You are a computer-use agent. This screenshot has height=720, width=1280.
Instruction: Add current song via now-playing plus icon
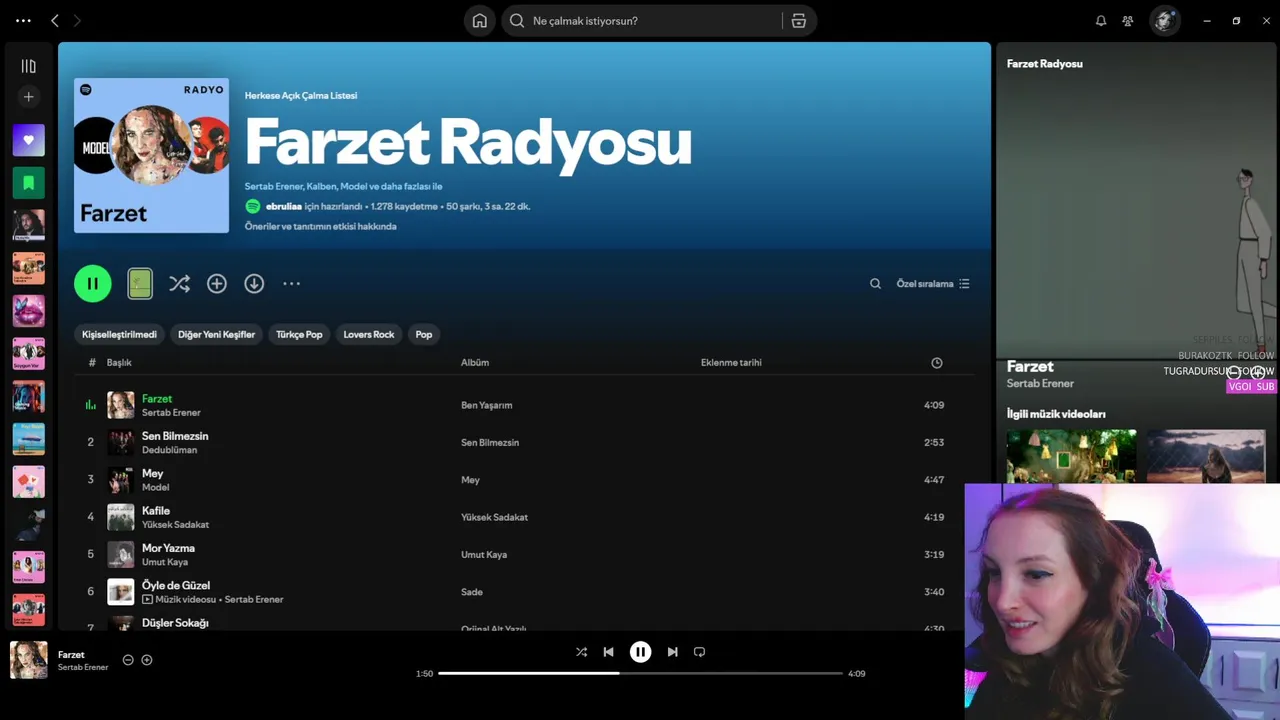coord(147,660)
